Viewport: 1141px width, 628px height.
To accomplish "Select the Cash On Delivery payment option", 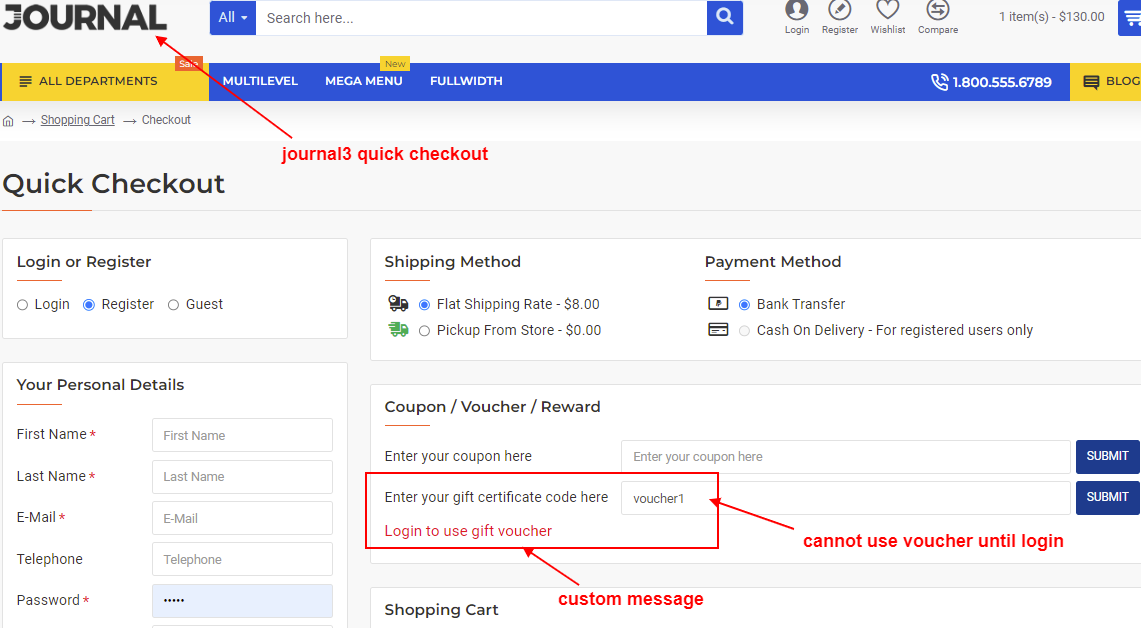I will [x=743, y=329].
